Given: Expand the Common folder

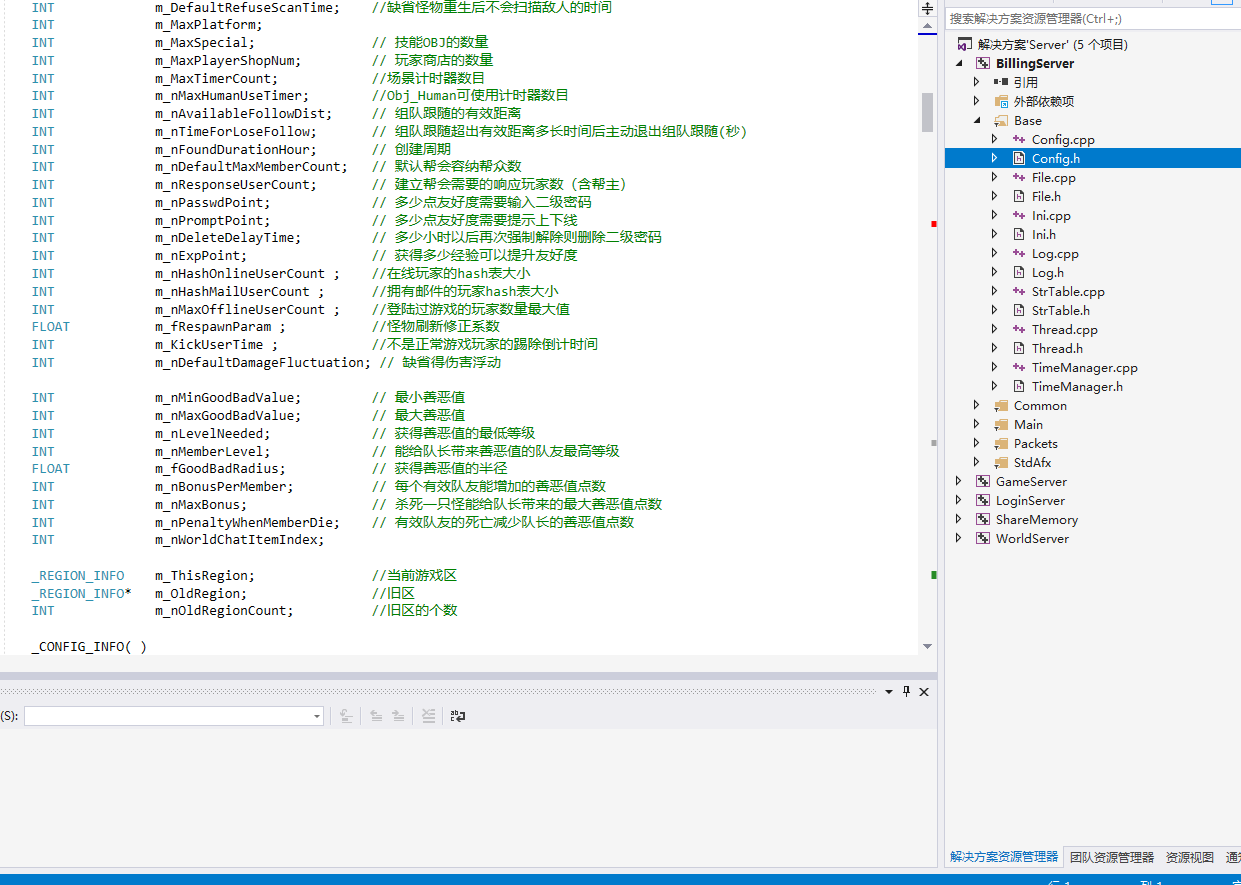Looking at the screenshot, I should pyautogui.click(x=977, y=406).
